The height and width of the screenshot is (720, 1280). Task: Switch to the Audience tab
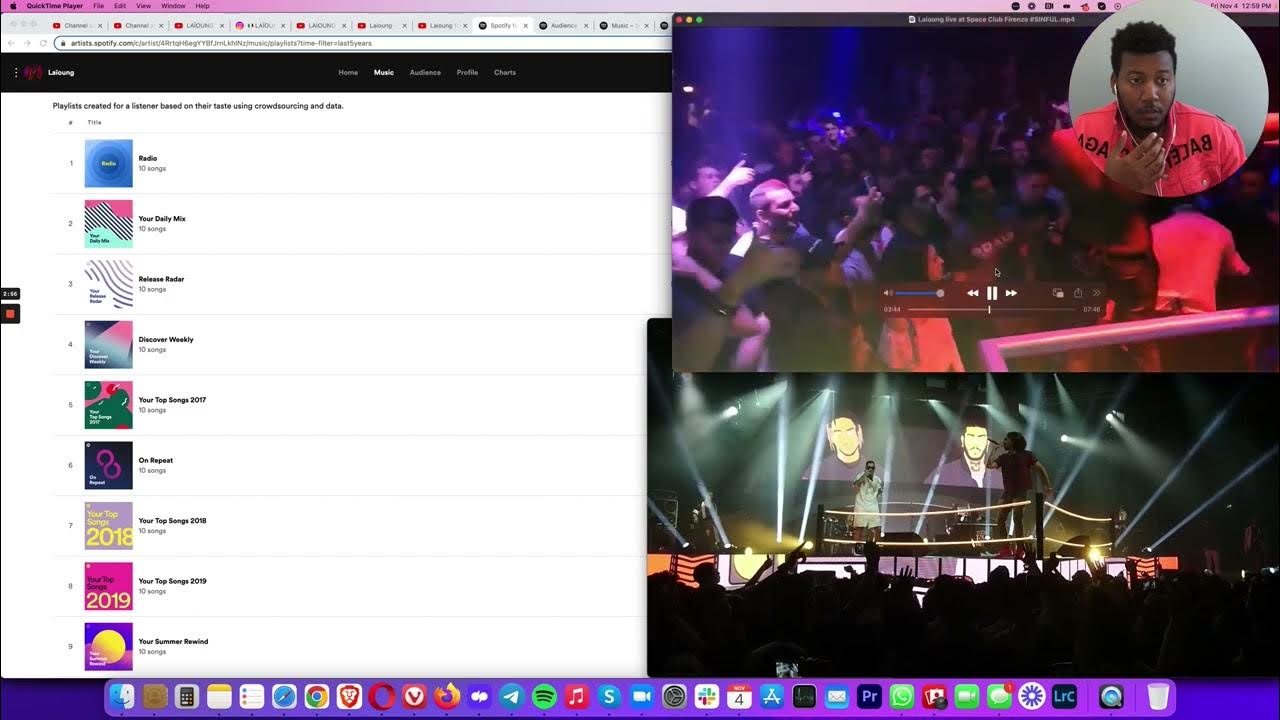425,72
